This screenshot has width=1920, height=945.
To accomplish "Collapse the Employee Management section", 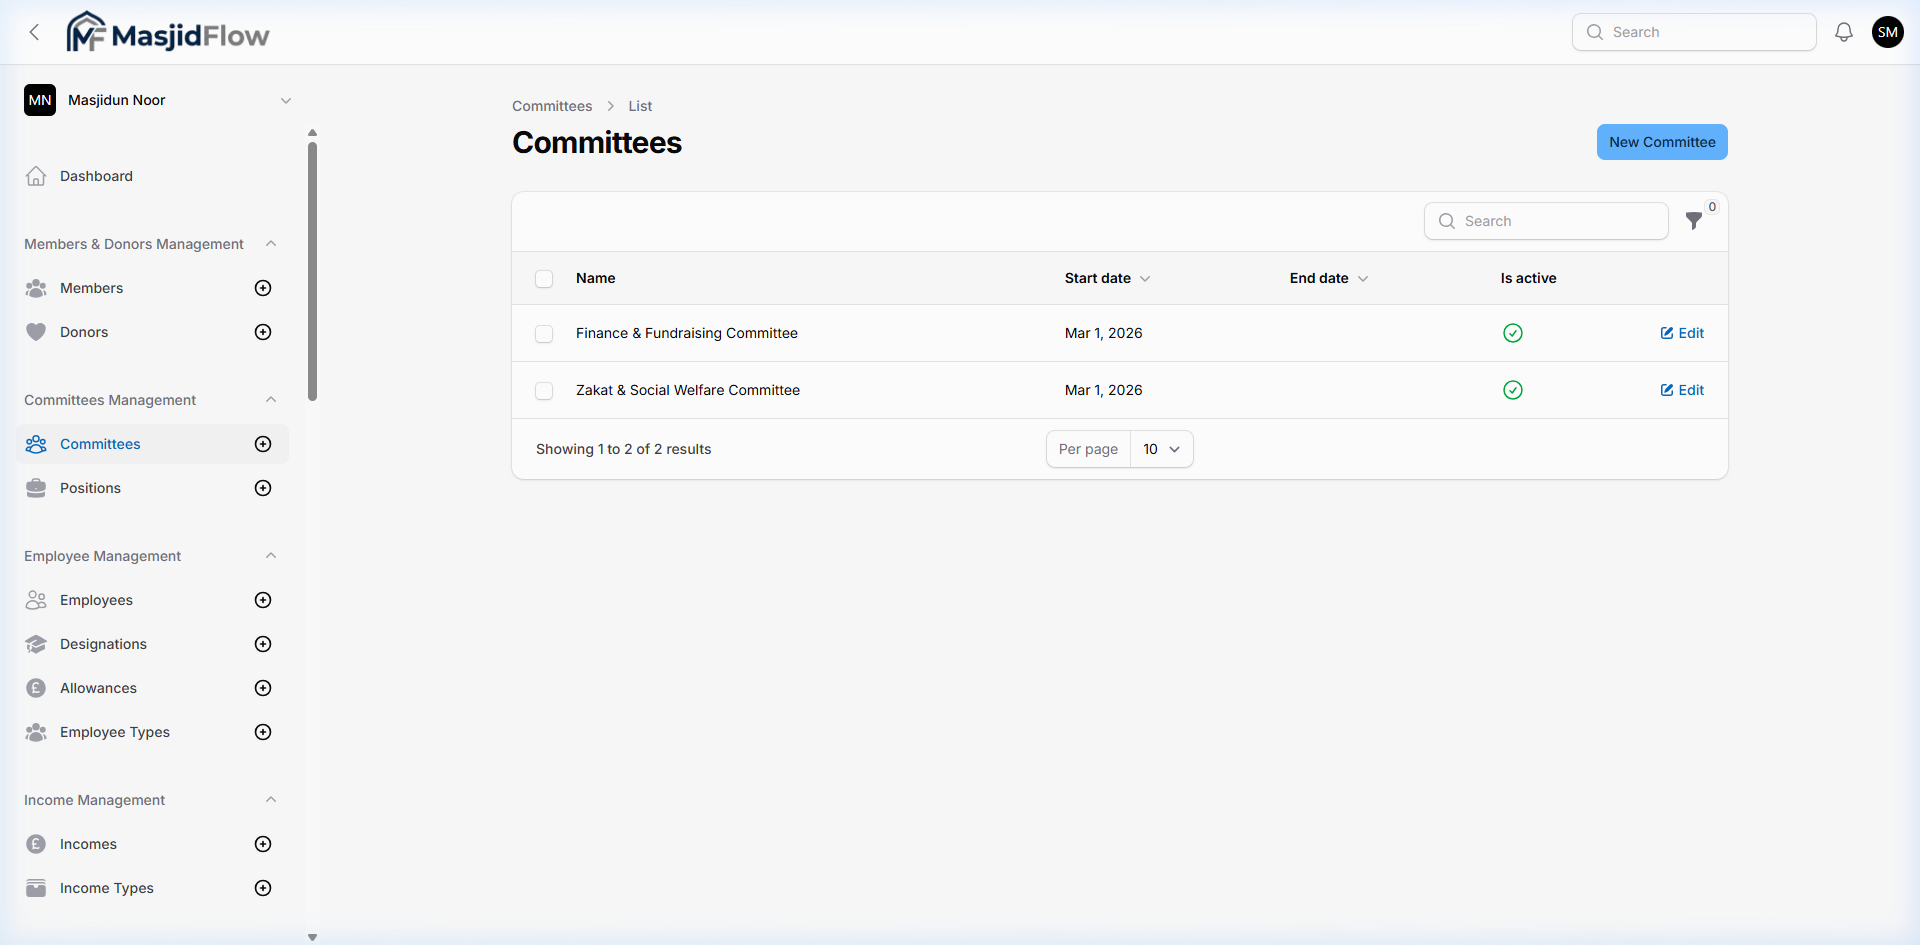I will tap(271, 555).
